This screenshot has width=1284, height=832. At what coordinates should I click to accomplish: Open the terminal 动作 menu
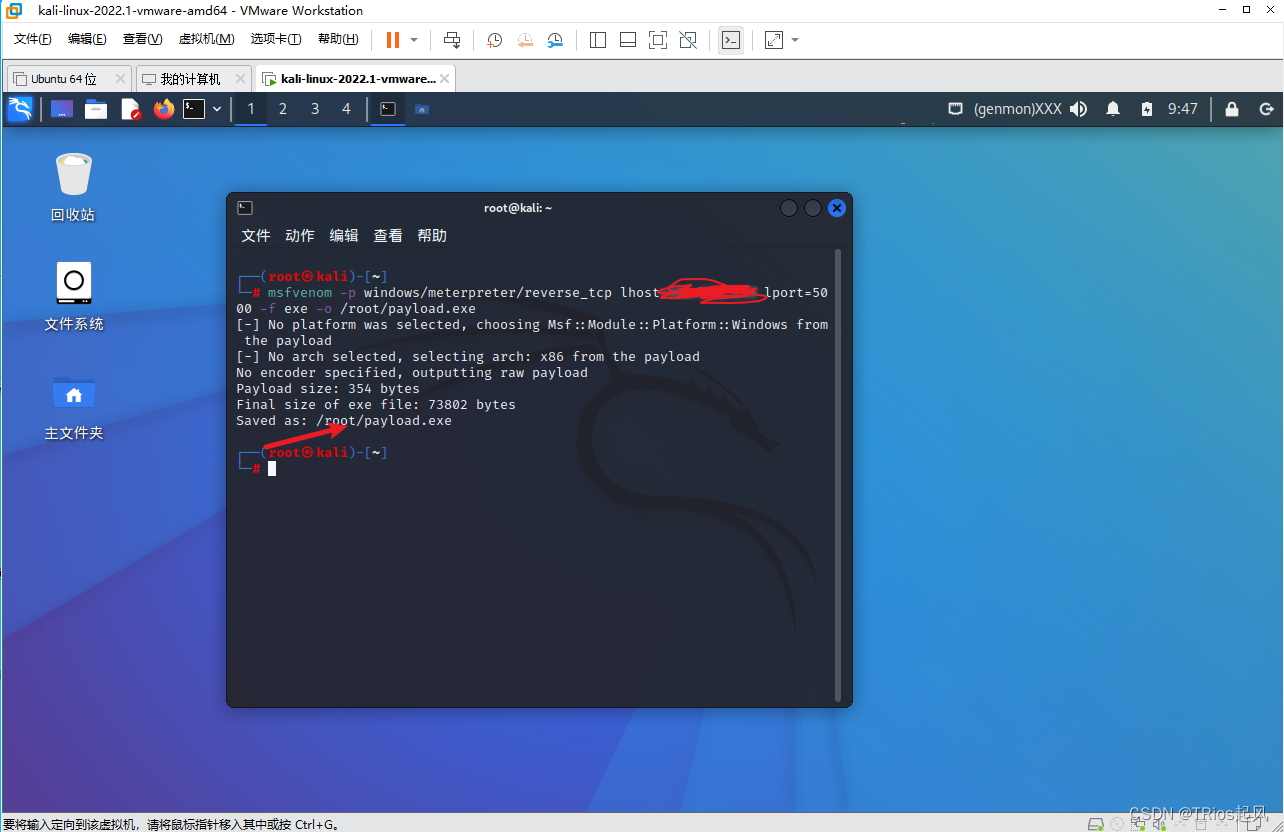(x=300, y=236)
